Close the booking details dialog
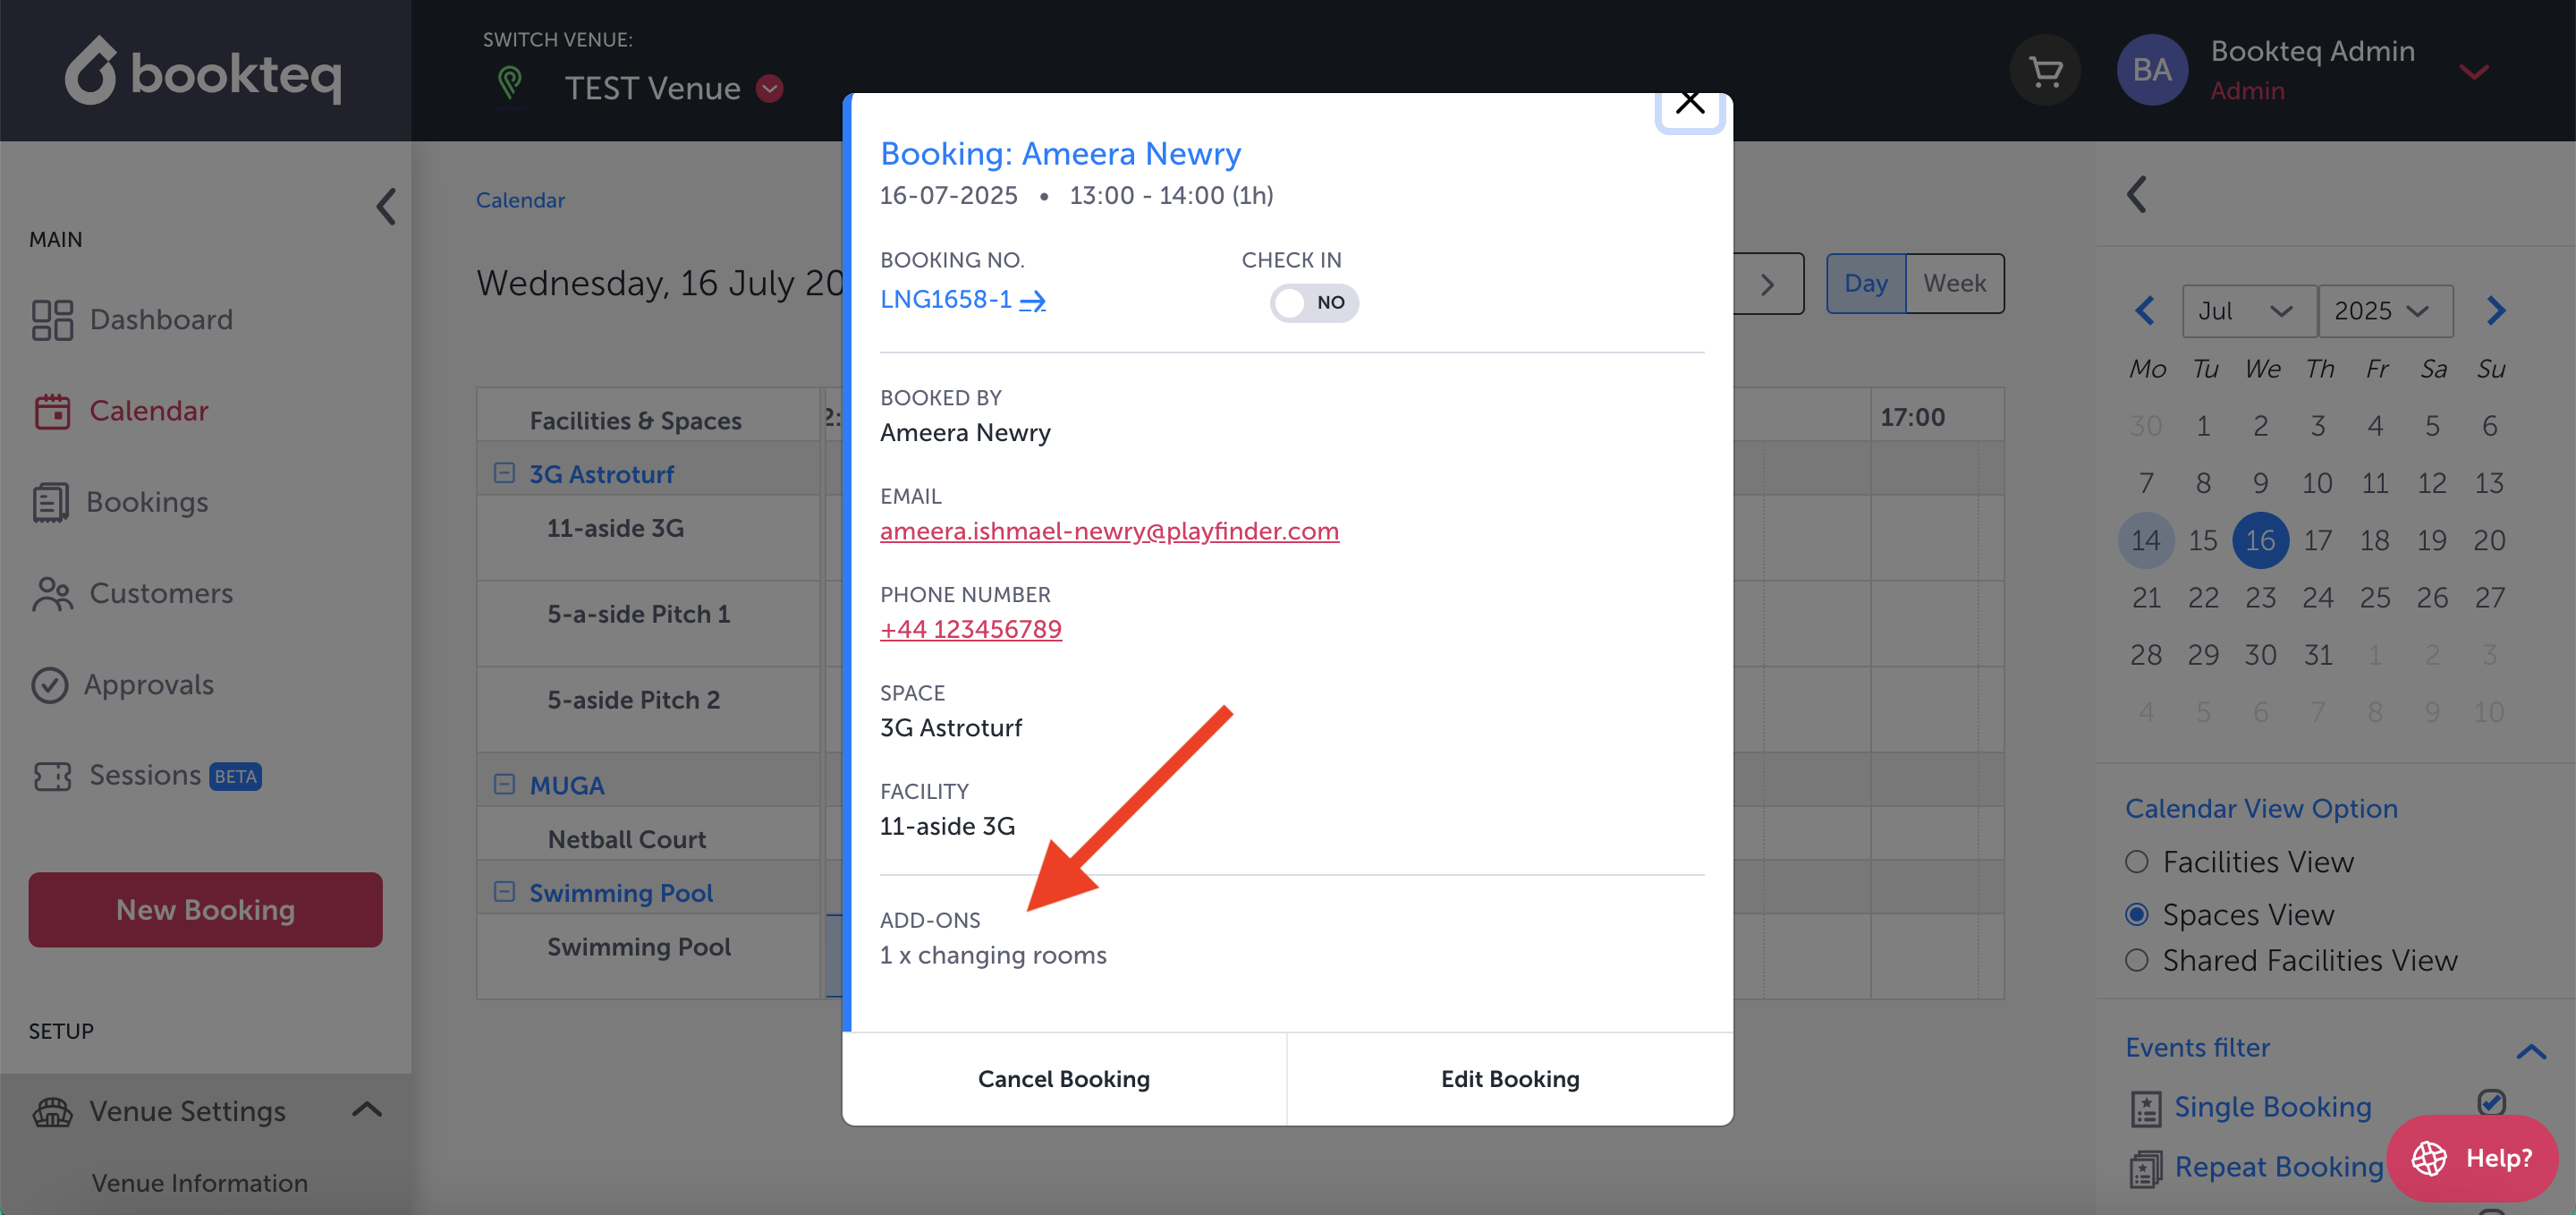The width and height of the screenshot is (2576, 1215). [x=1690, y=103]
